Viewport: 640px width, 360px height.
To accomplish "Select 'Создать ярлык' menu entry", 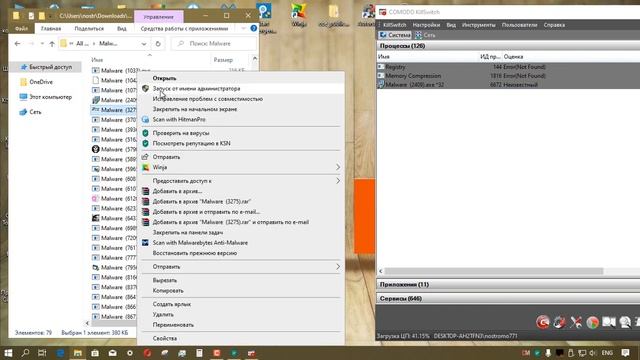I will coord(171,304).
